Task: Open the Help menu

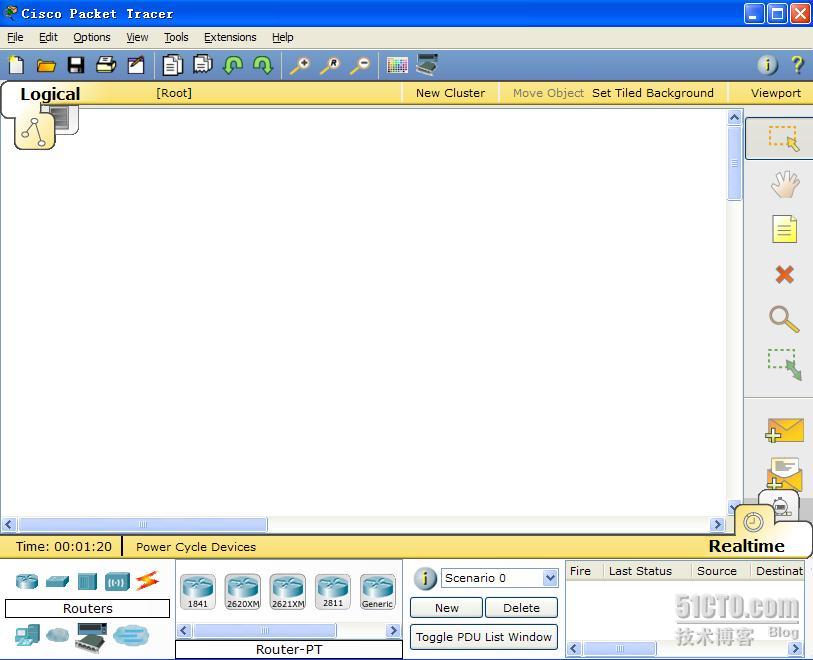Action: point(283,37)
